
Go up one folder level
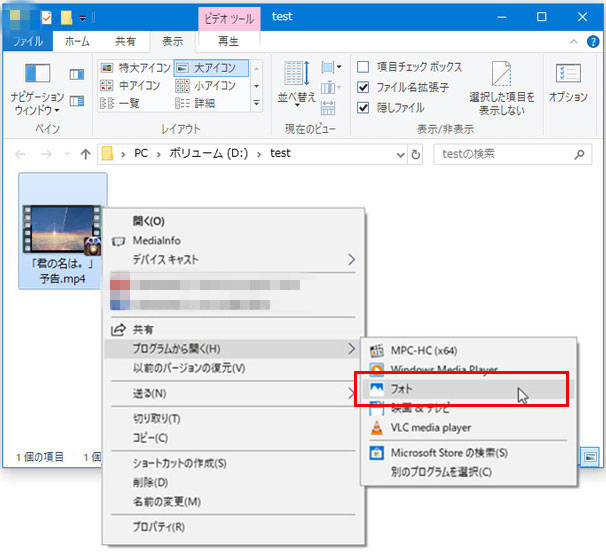85,154
